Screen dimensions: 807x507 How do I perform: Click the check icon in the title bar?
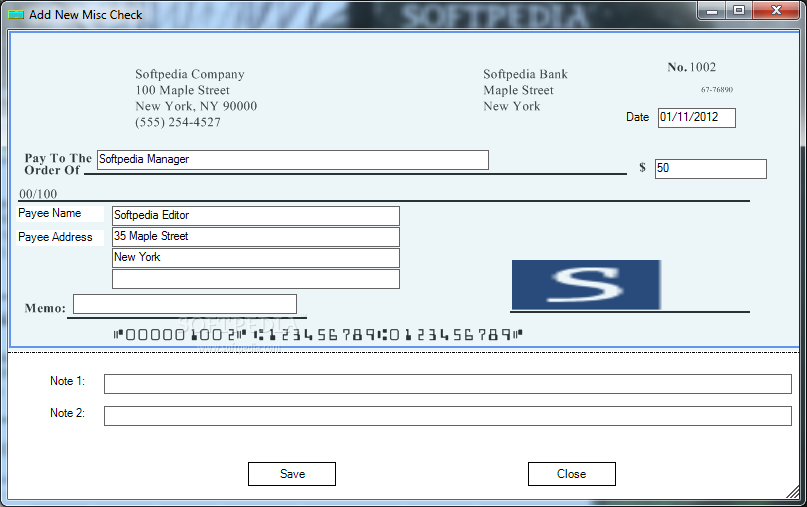[16, 14]
